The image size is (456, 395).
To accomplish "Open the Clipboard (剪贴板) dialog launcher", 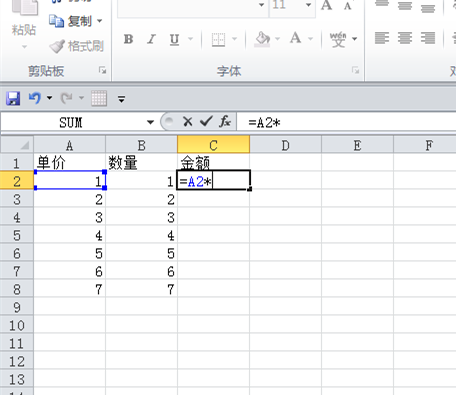I will (102, 70).
